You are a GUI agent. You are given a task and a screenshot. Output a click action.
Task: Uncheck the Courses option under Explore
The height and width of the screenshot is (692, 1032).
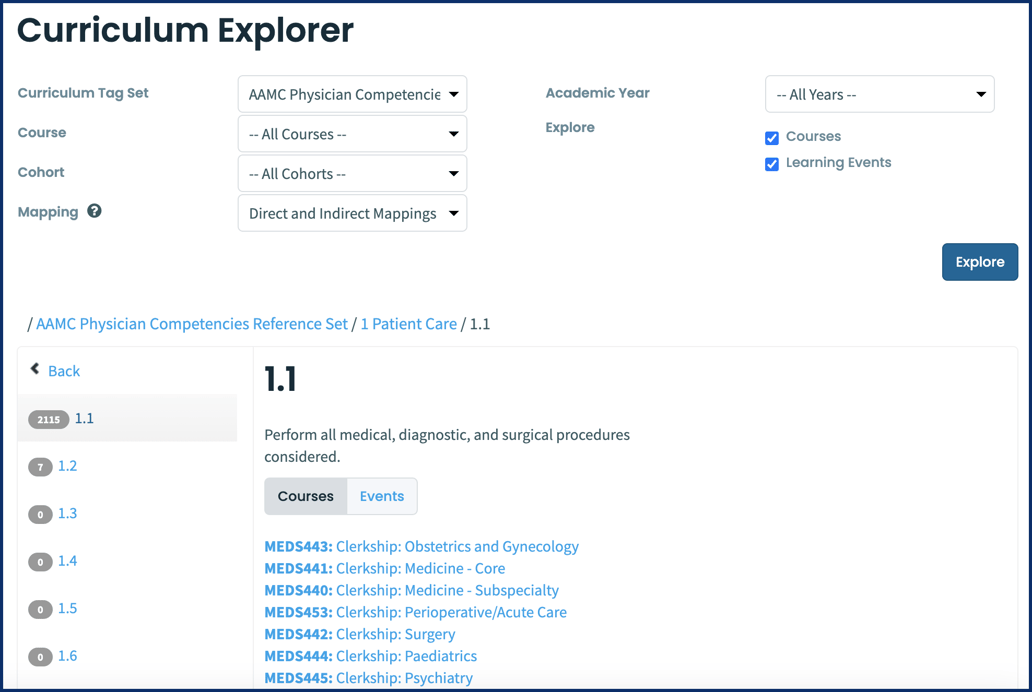771,138
